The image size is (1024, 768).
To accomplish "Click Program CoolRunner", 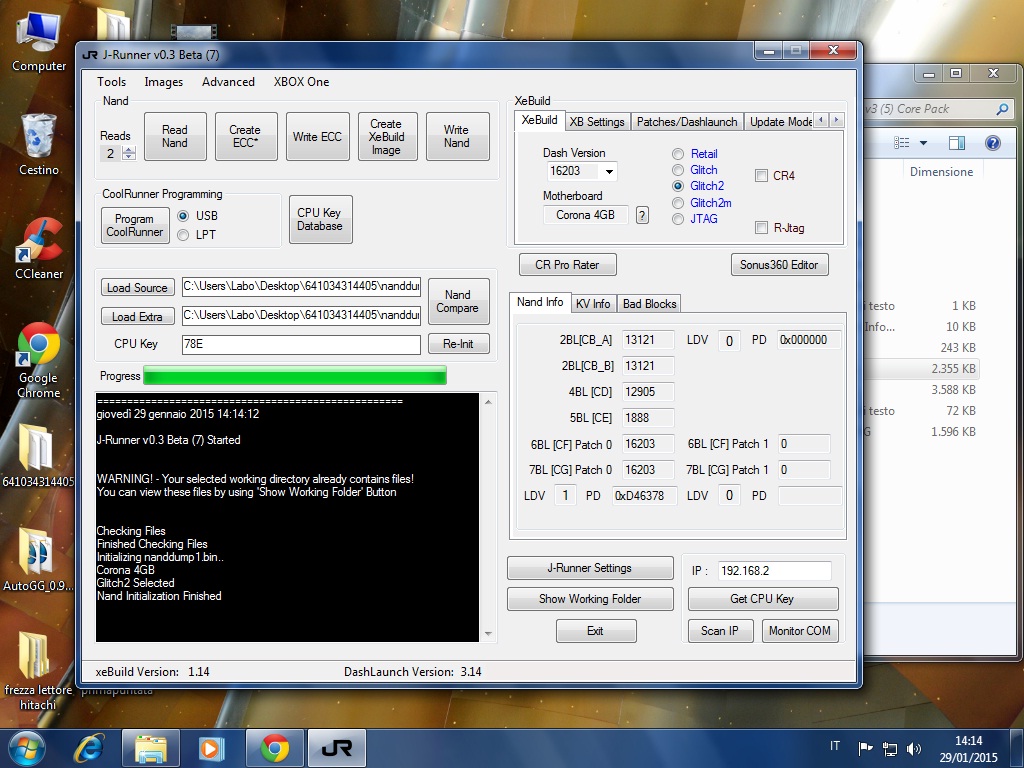I will click(x=135, y=225).
